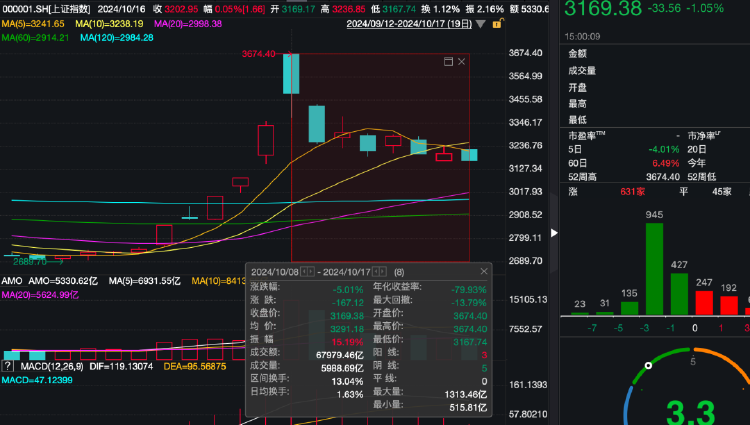Click 涨跌幅 -5.01% in statistics popup
Viewport: 750px width, 425px height.
click(348, 289)
